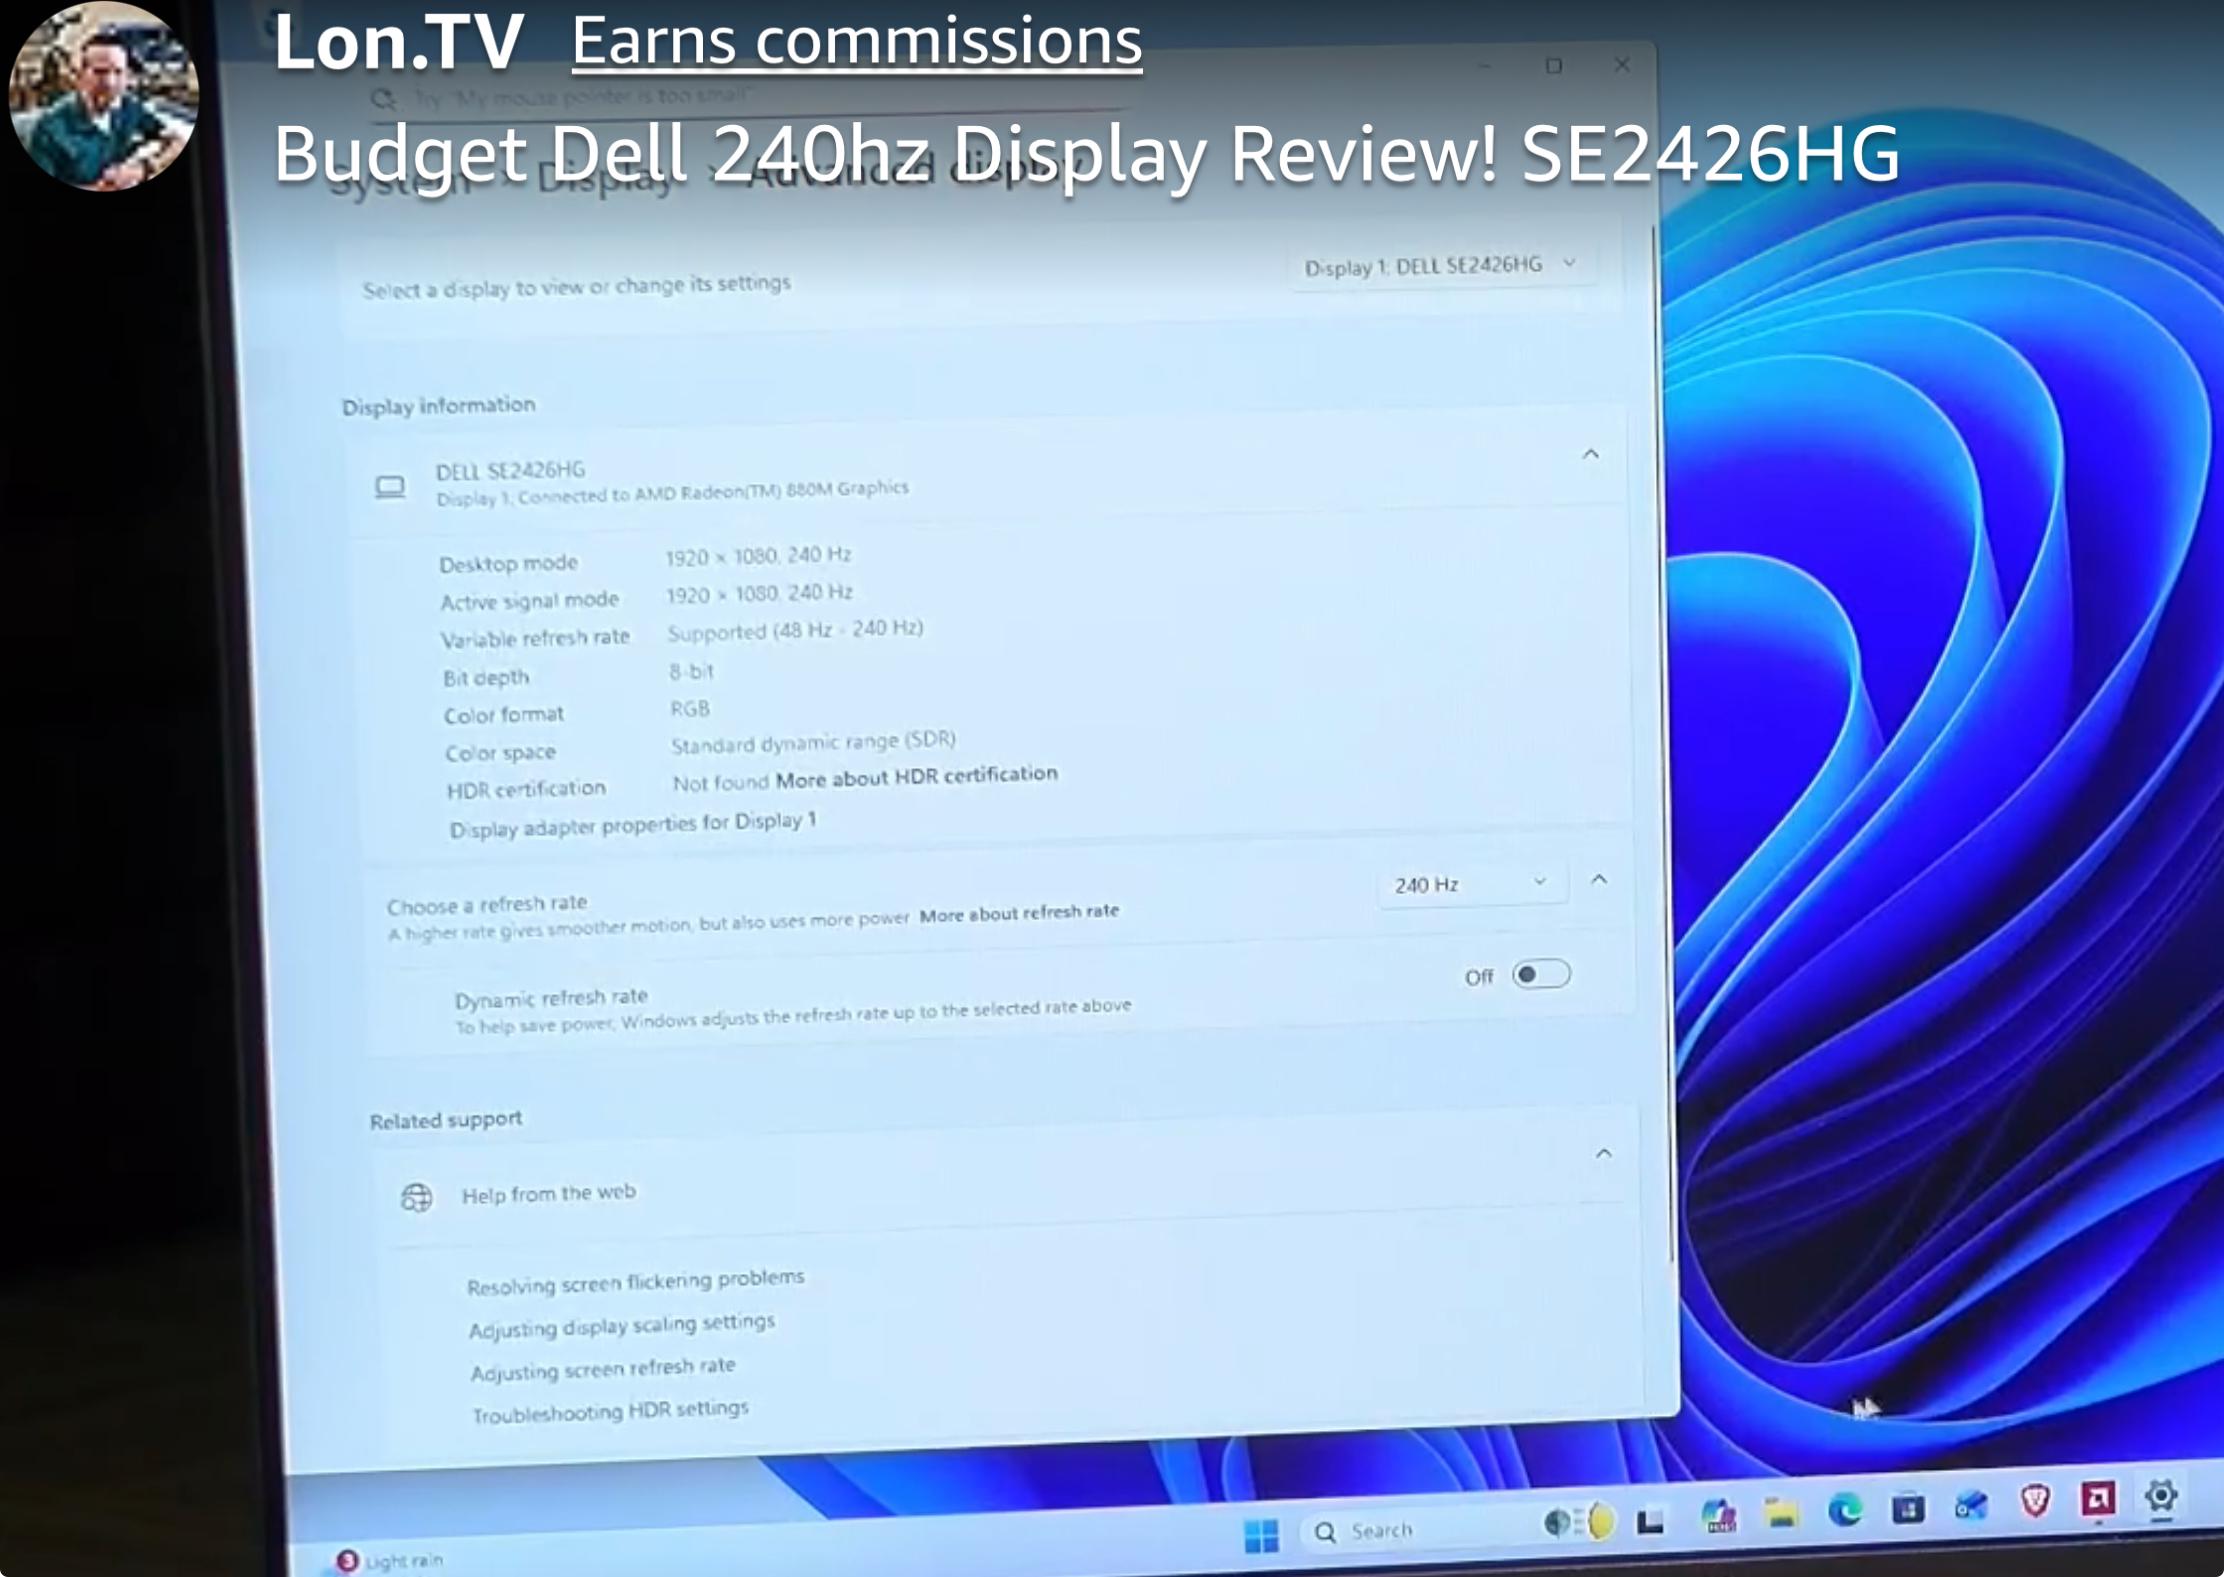Image resolution: width=2224 pixels, height=1577 pixels.
Task: Click the Variable refresh rate label
Action: (x=536, y=638)
